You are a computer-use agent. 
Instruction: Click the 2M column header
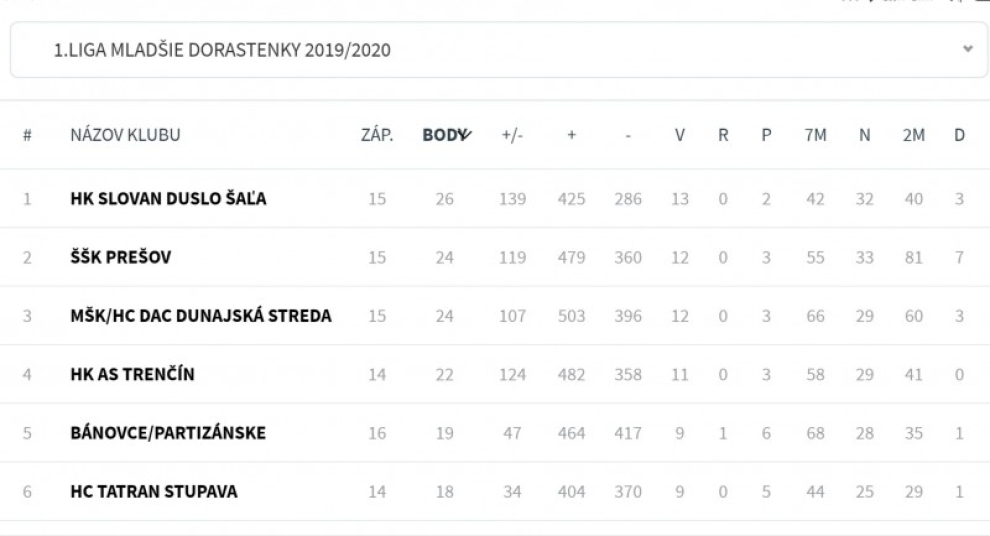(913, 136)
